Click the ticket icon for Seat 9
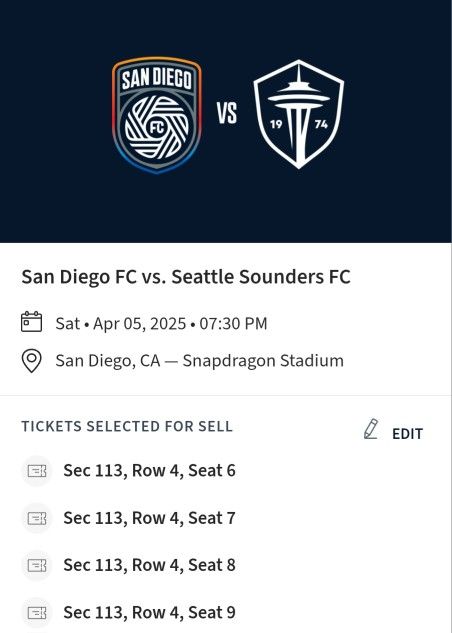The image size is (452, 633). coord(37,612)
